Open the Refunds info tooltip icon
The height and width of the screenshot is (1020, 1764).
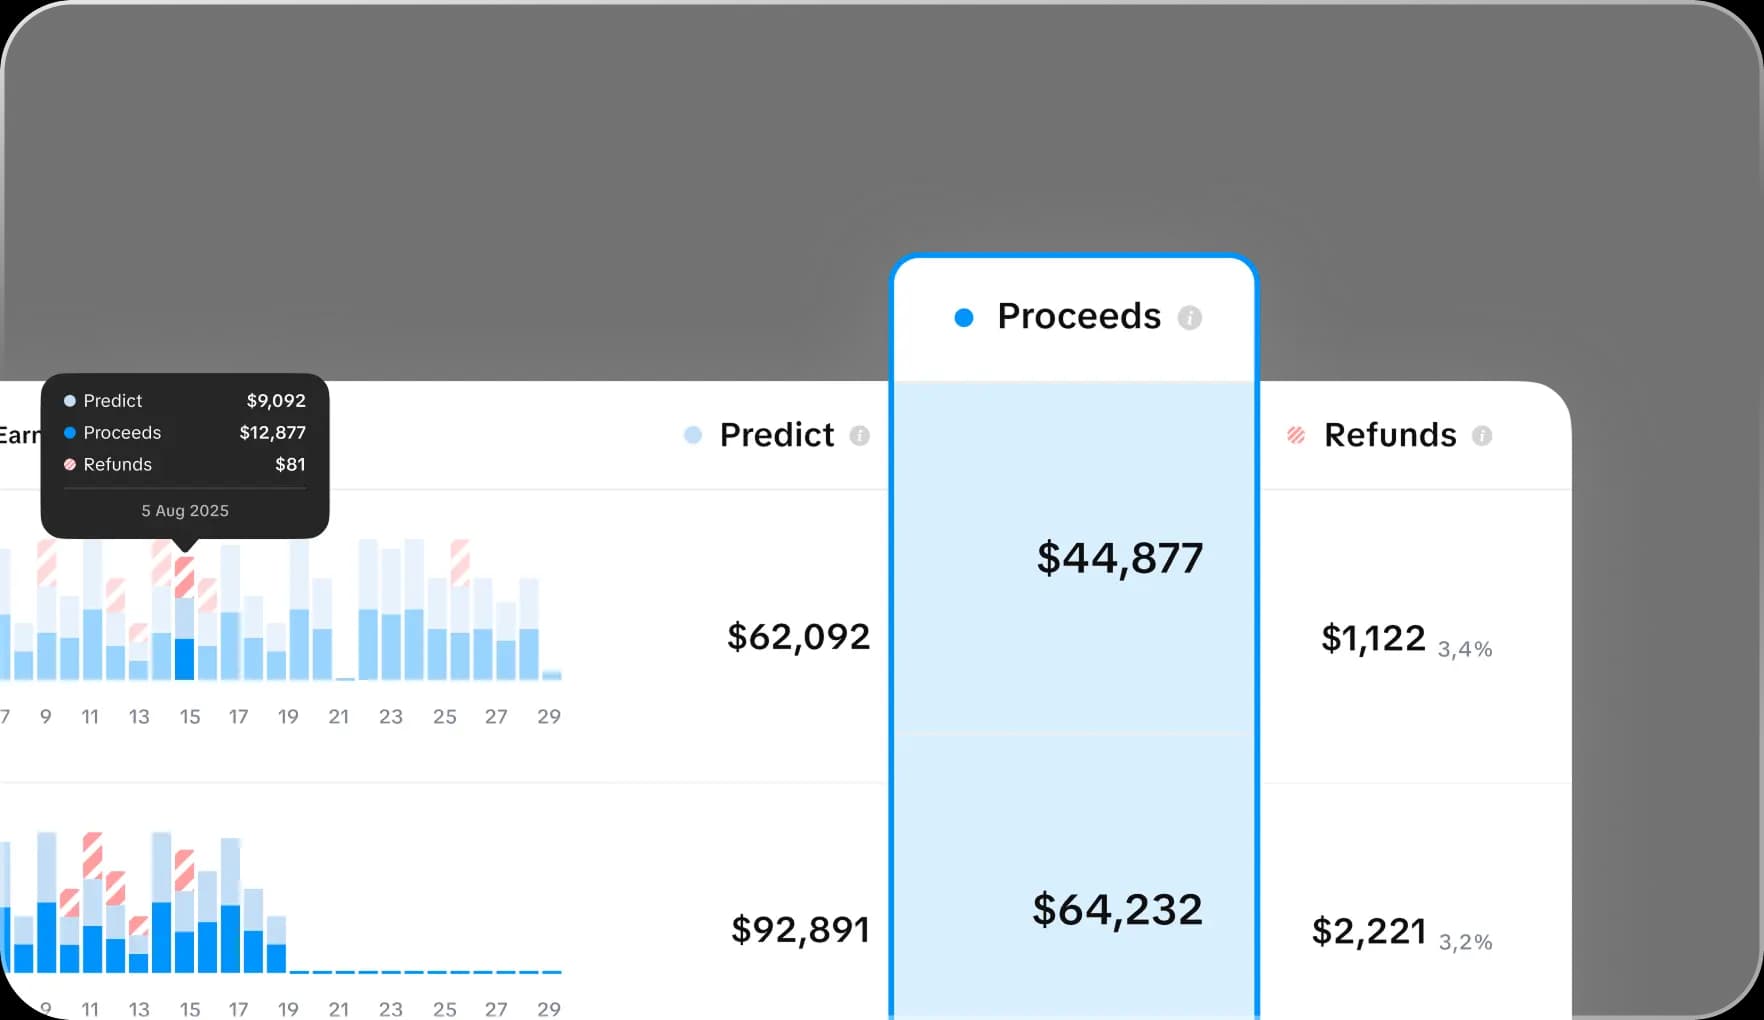click(x=1484, y=436)
